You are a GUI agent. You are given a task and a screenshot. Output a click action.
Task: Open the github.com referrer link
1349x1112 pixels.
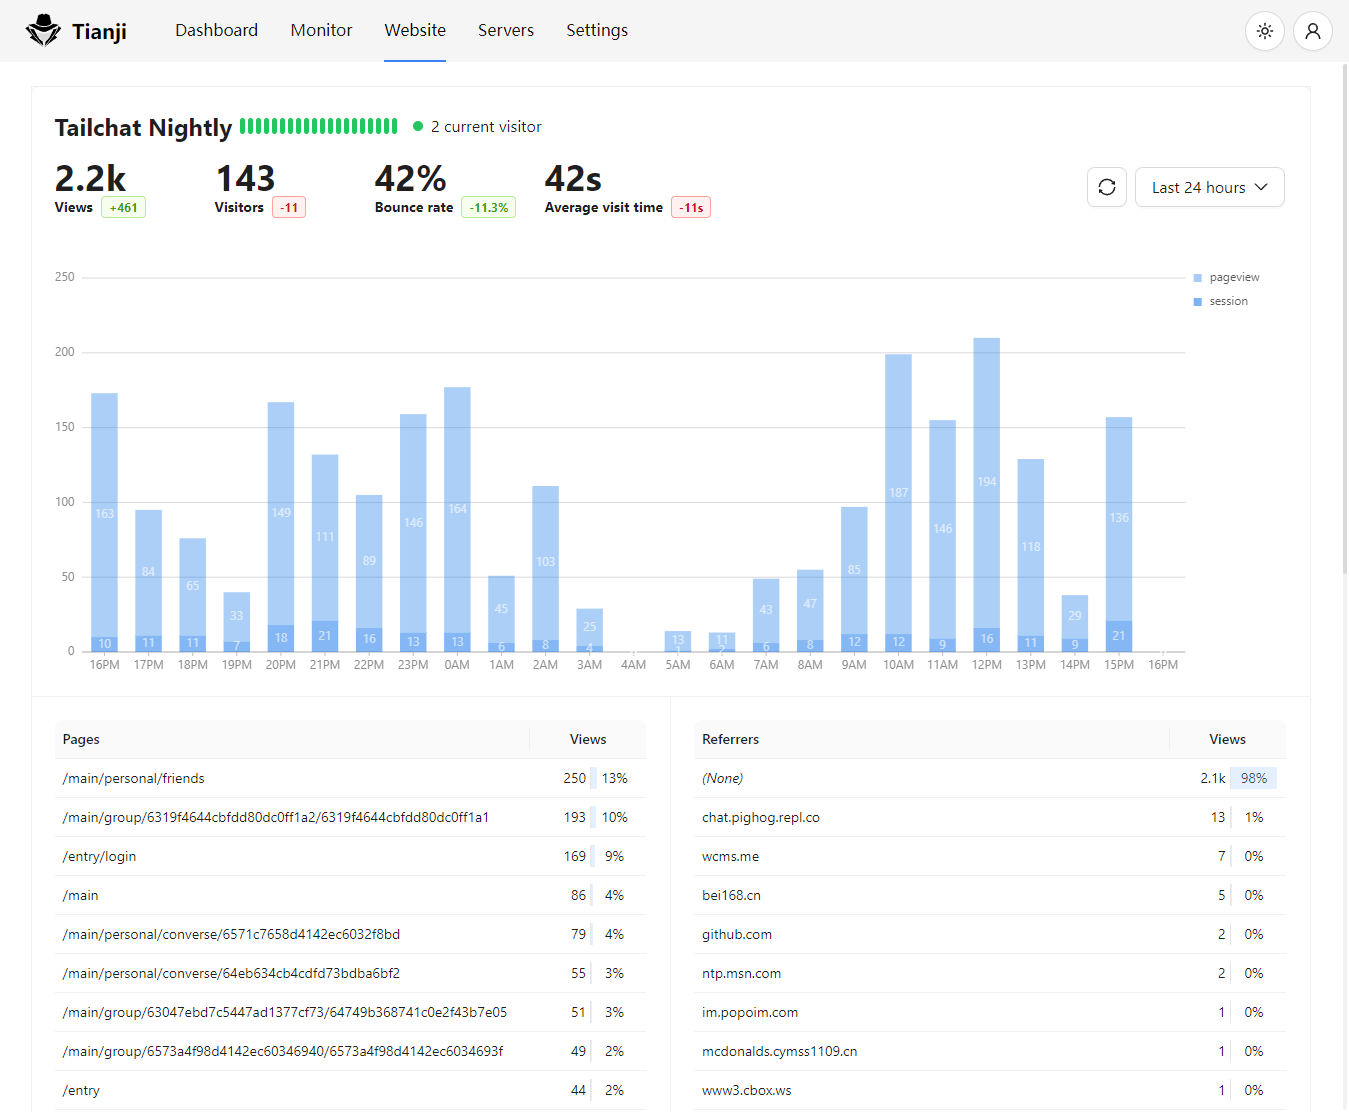tap(737, 934)
